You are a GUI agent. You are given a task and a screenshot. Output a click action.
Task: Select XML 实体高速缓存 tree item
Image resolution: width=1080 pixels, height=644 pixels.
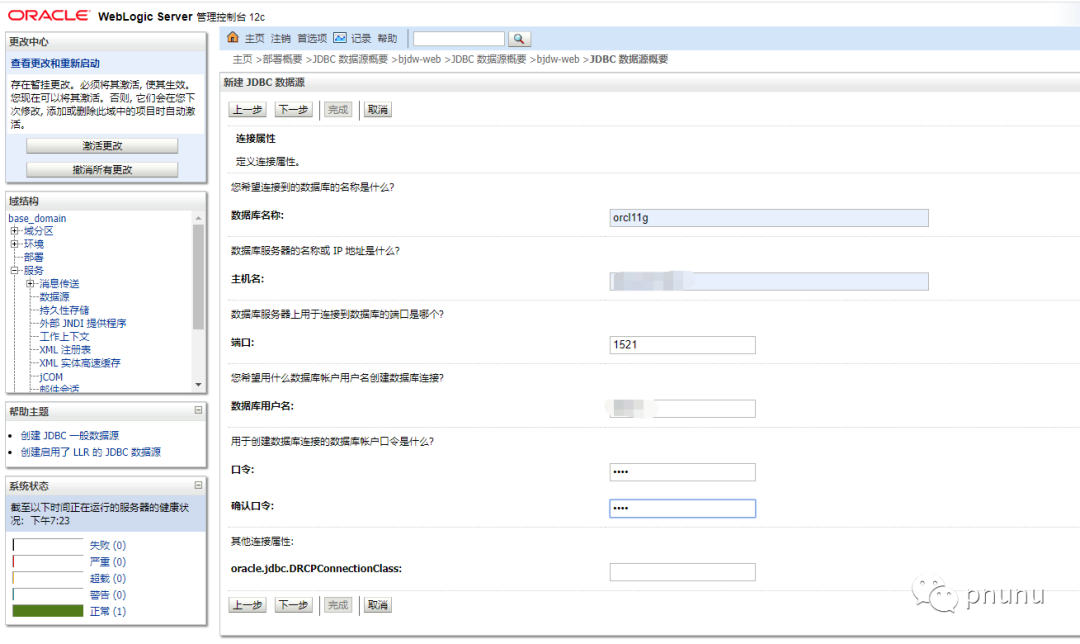pos(80,363)
